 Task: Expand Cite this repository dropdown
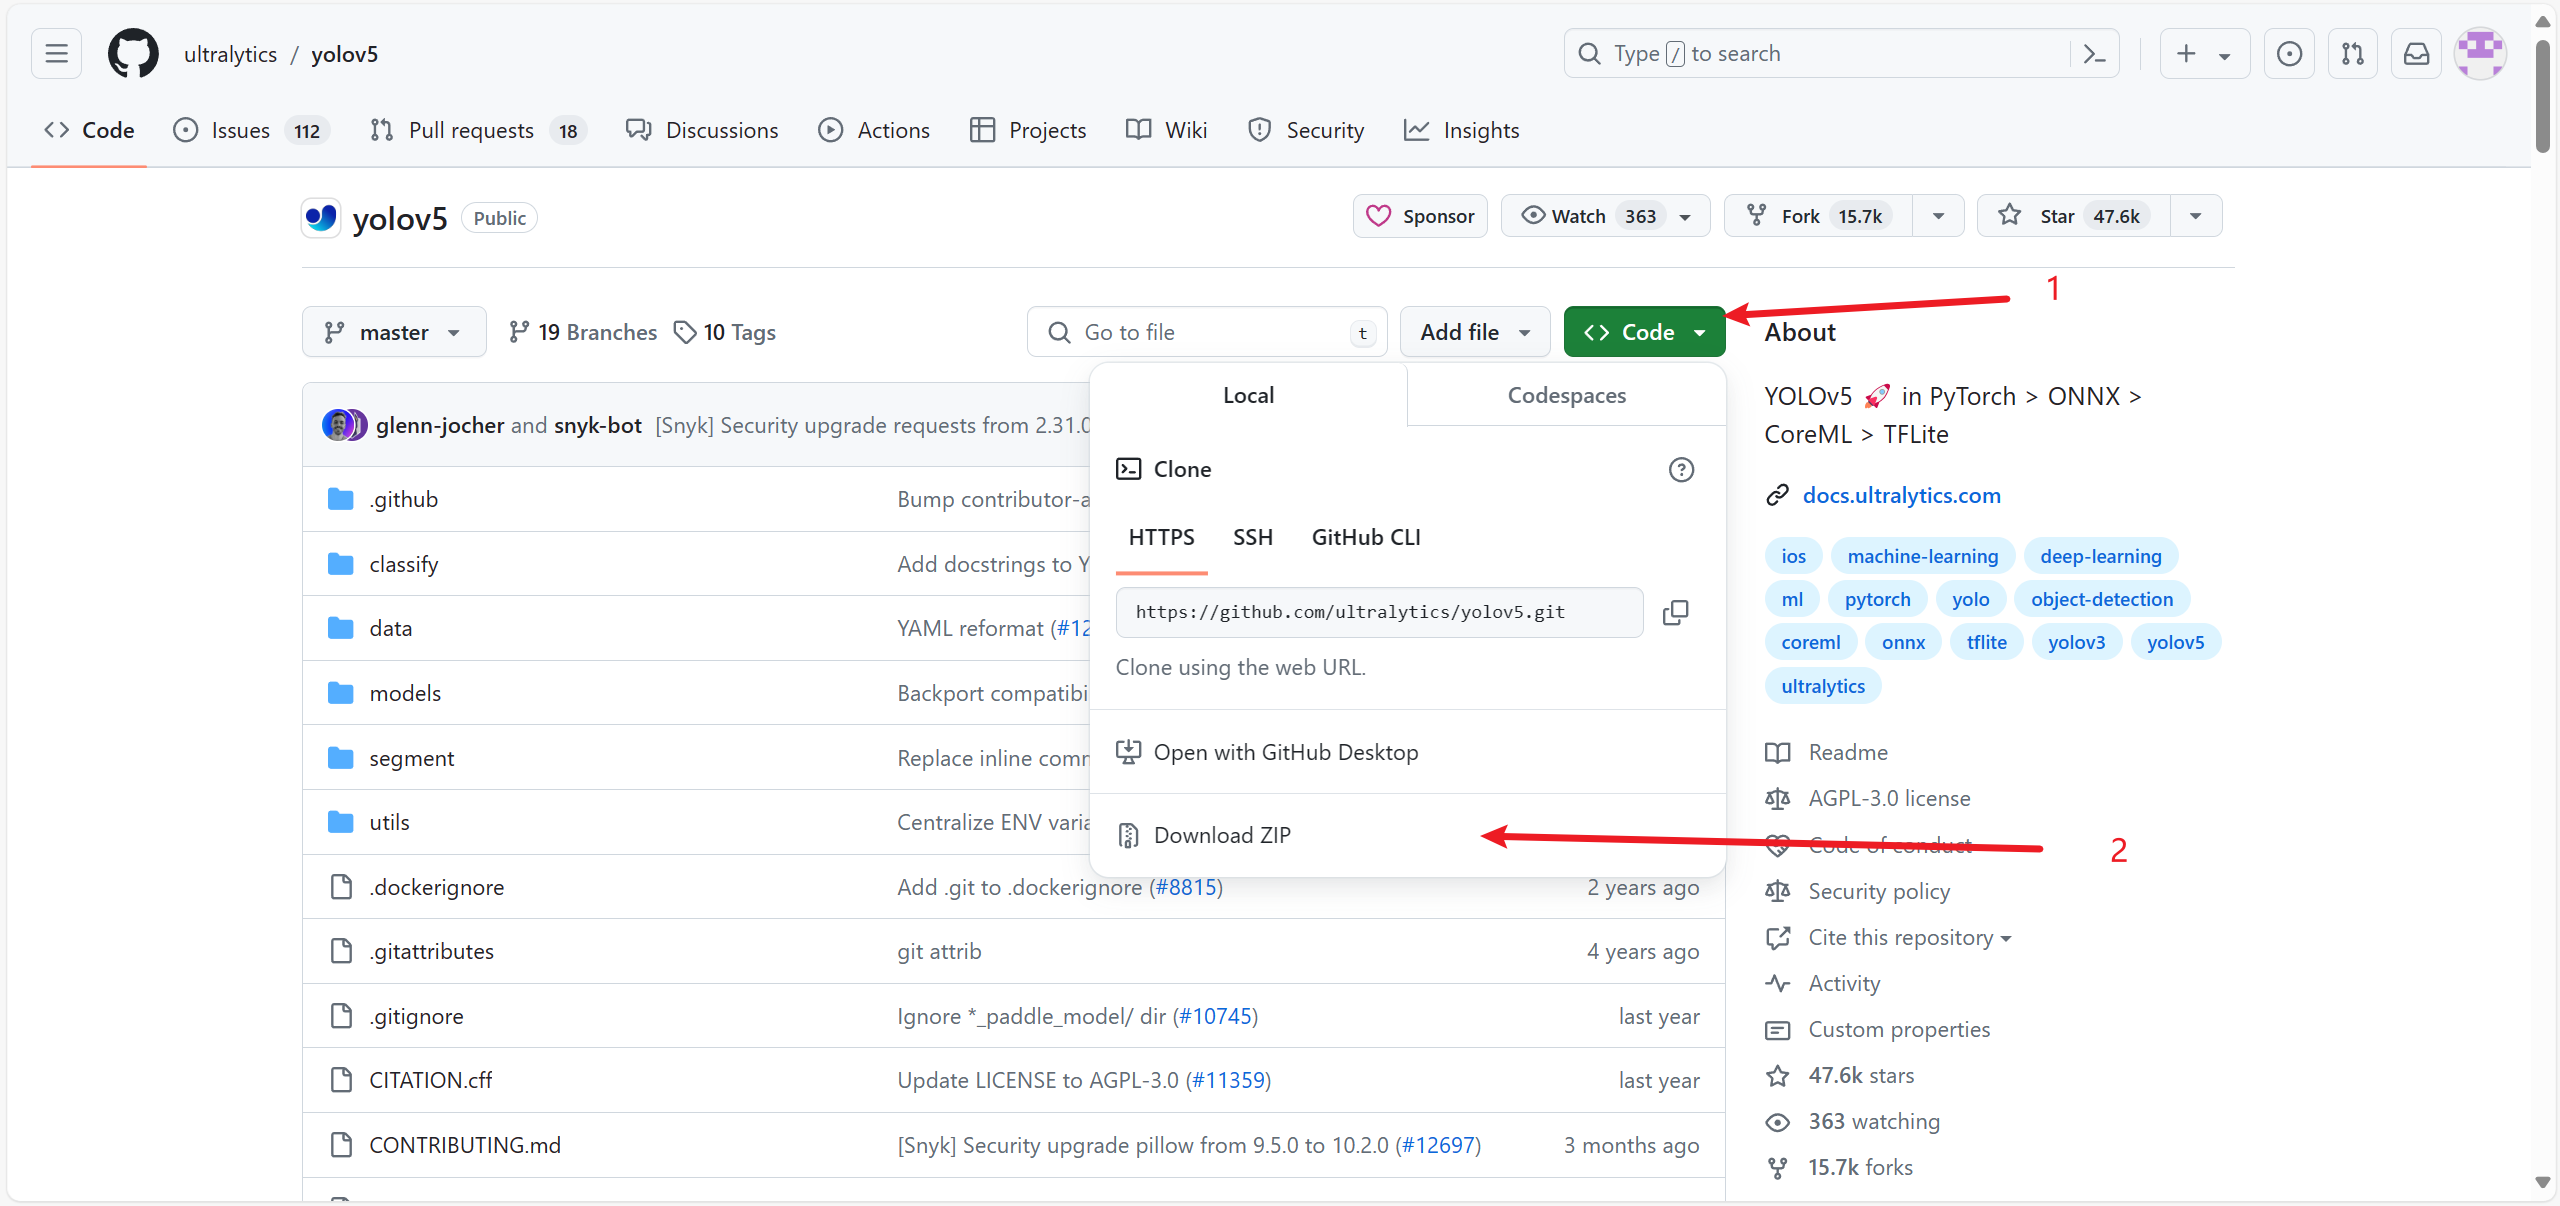pos(1909,938)
